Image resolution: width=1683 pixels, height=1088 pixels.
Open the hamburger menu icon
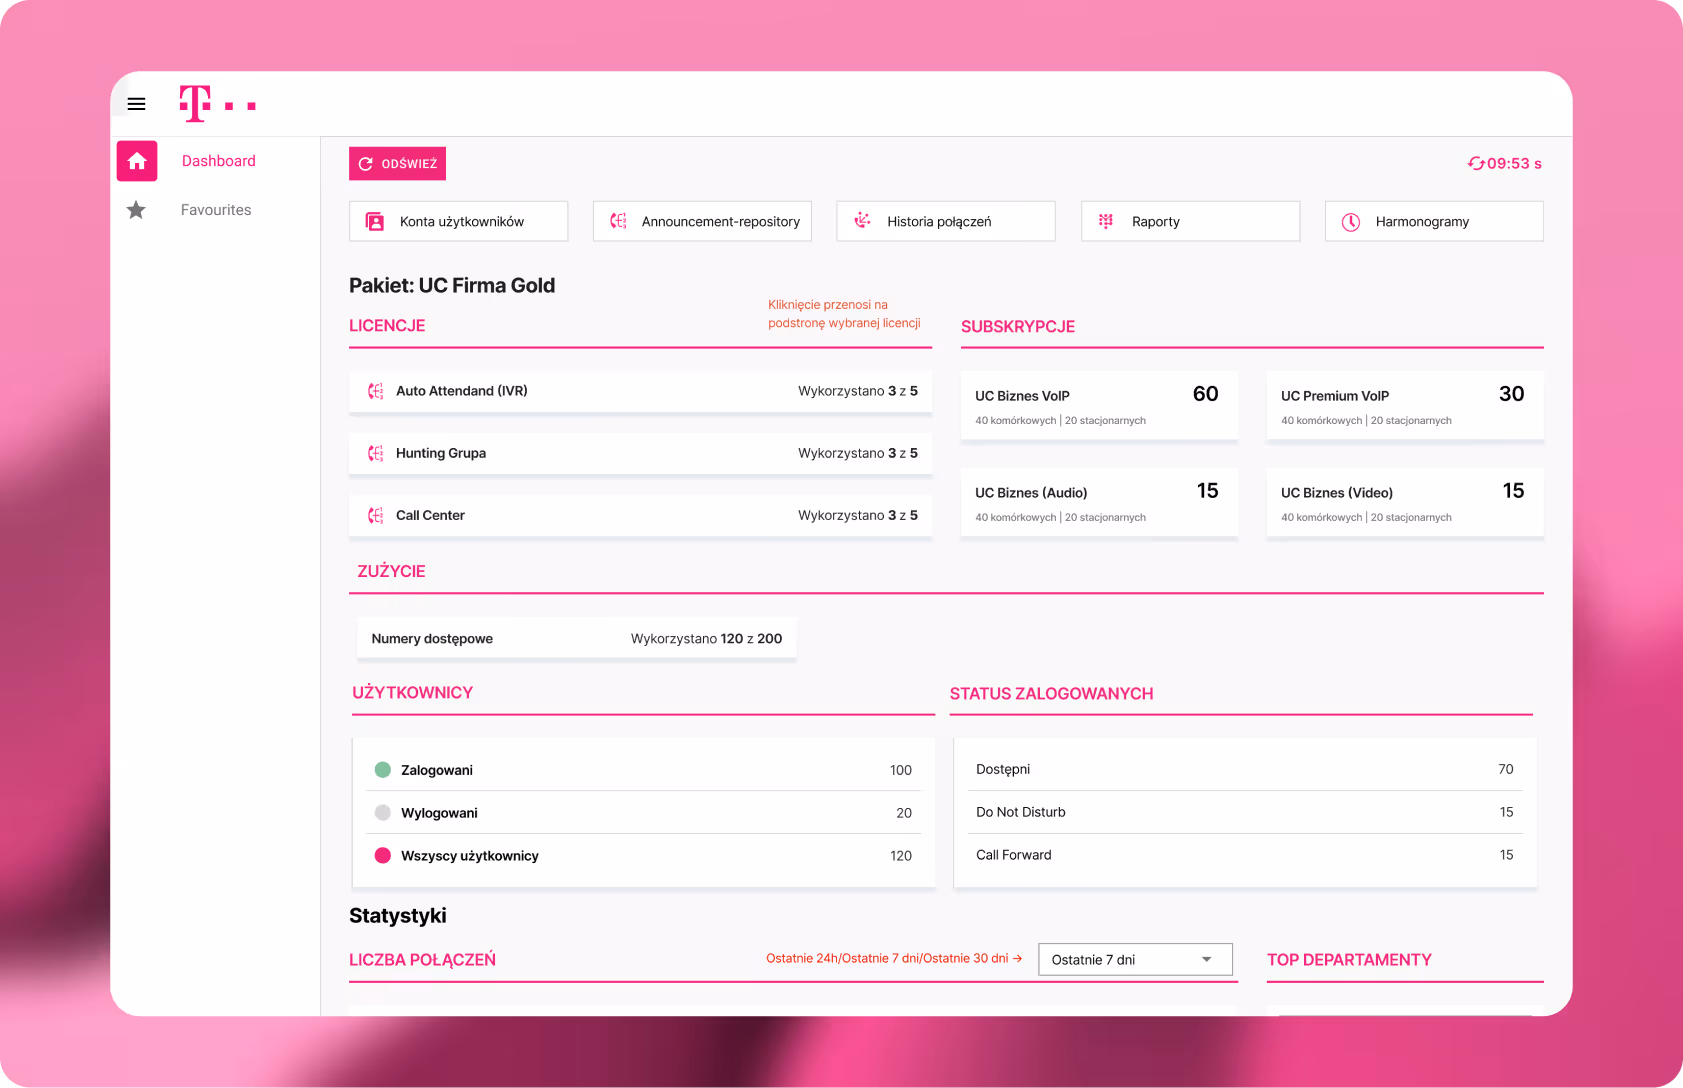(137, 104)
